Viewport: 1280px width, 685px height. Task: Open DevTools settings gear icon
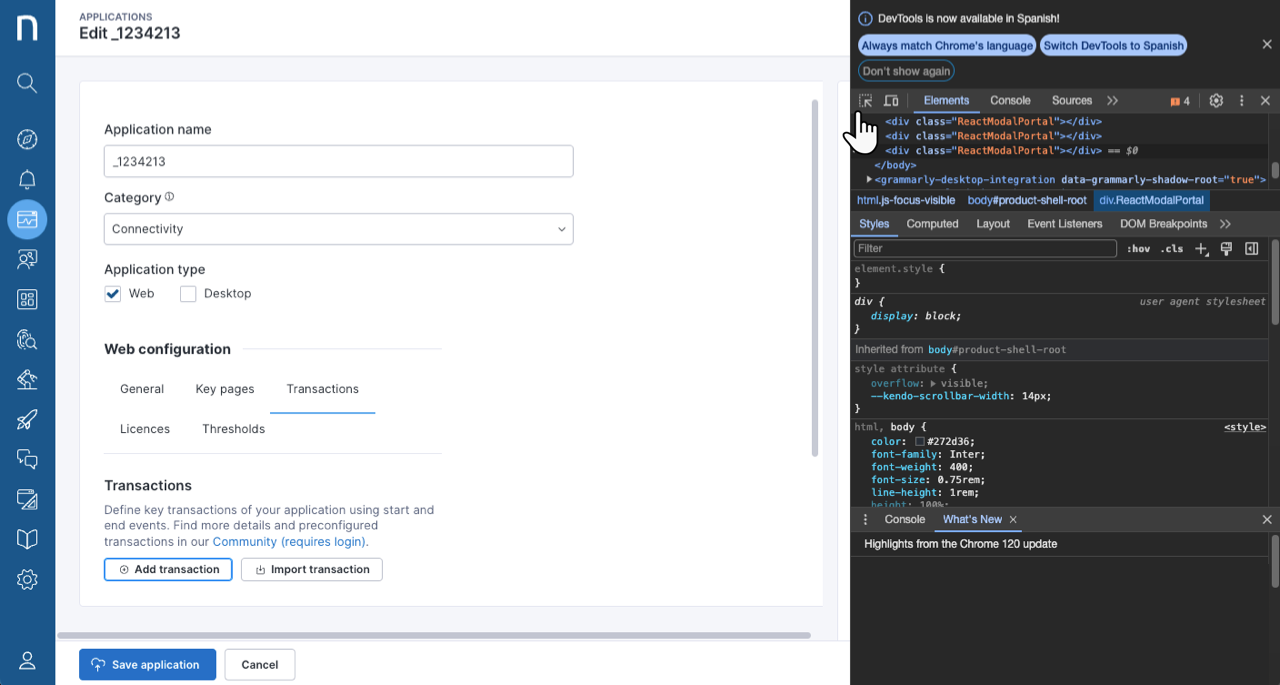tap(1216, 101)
